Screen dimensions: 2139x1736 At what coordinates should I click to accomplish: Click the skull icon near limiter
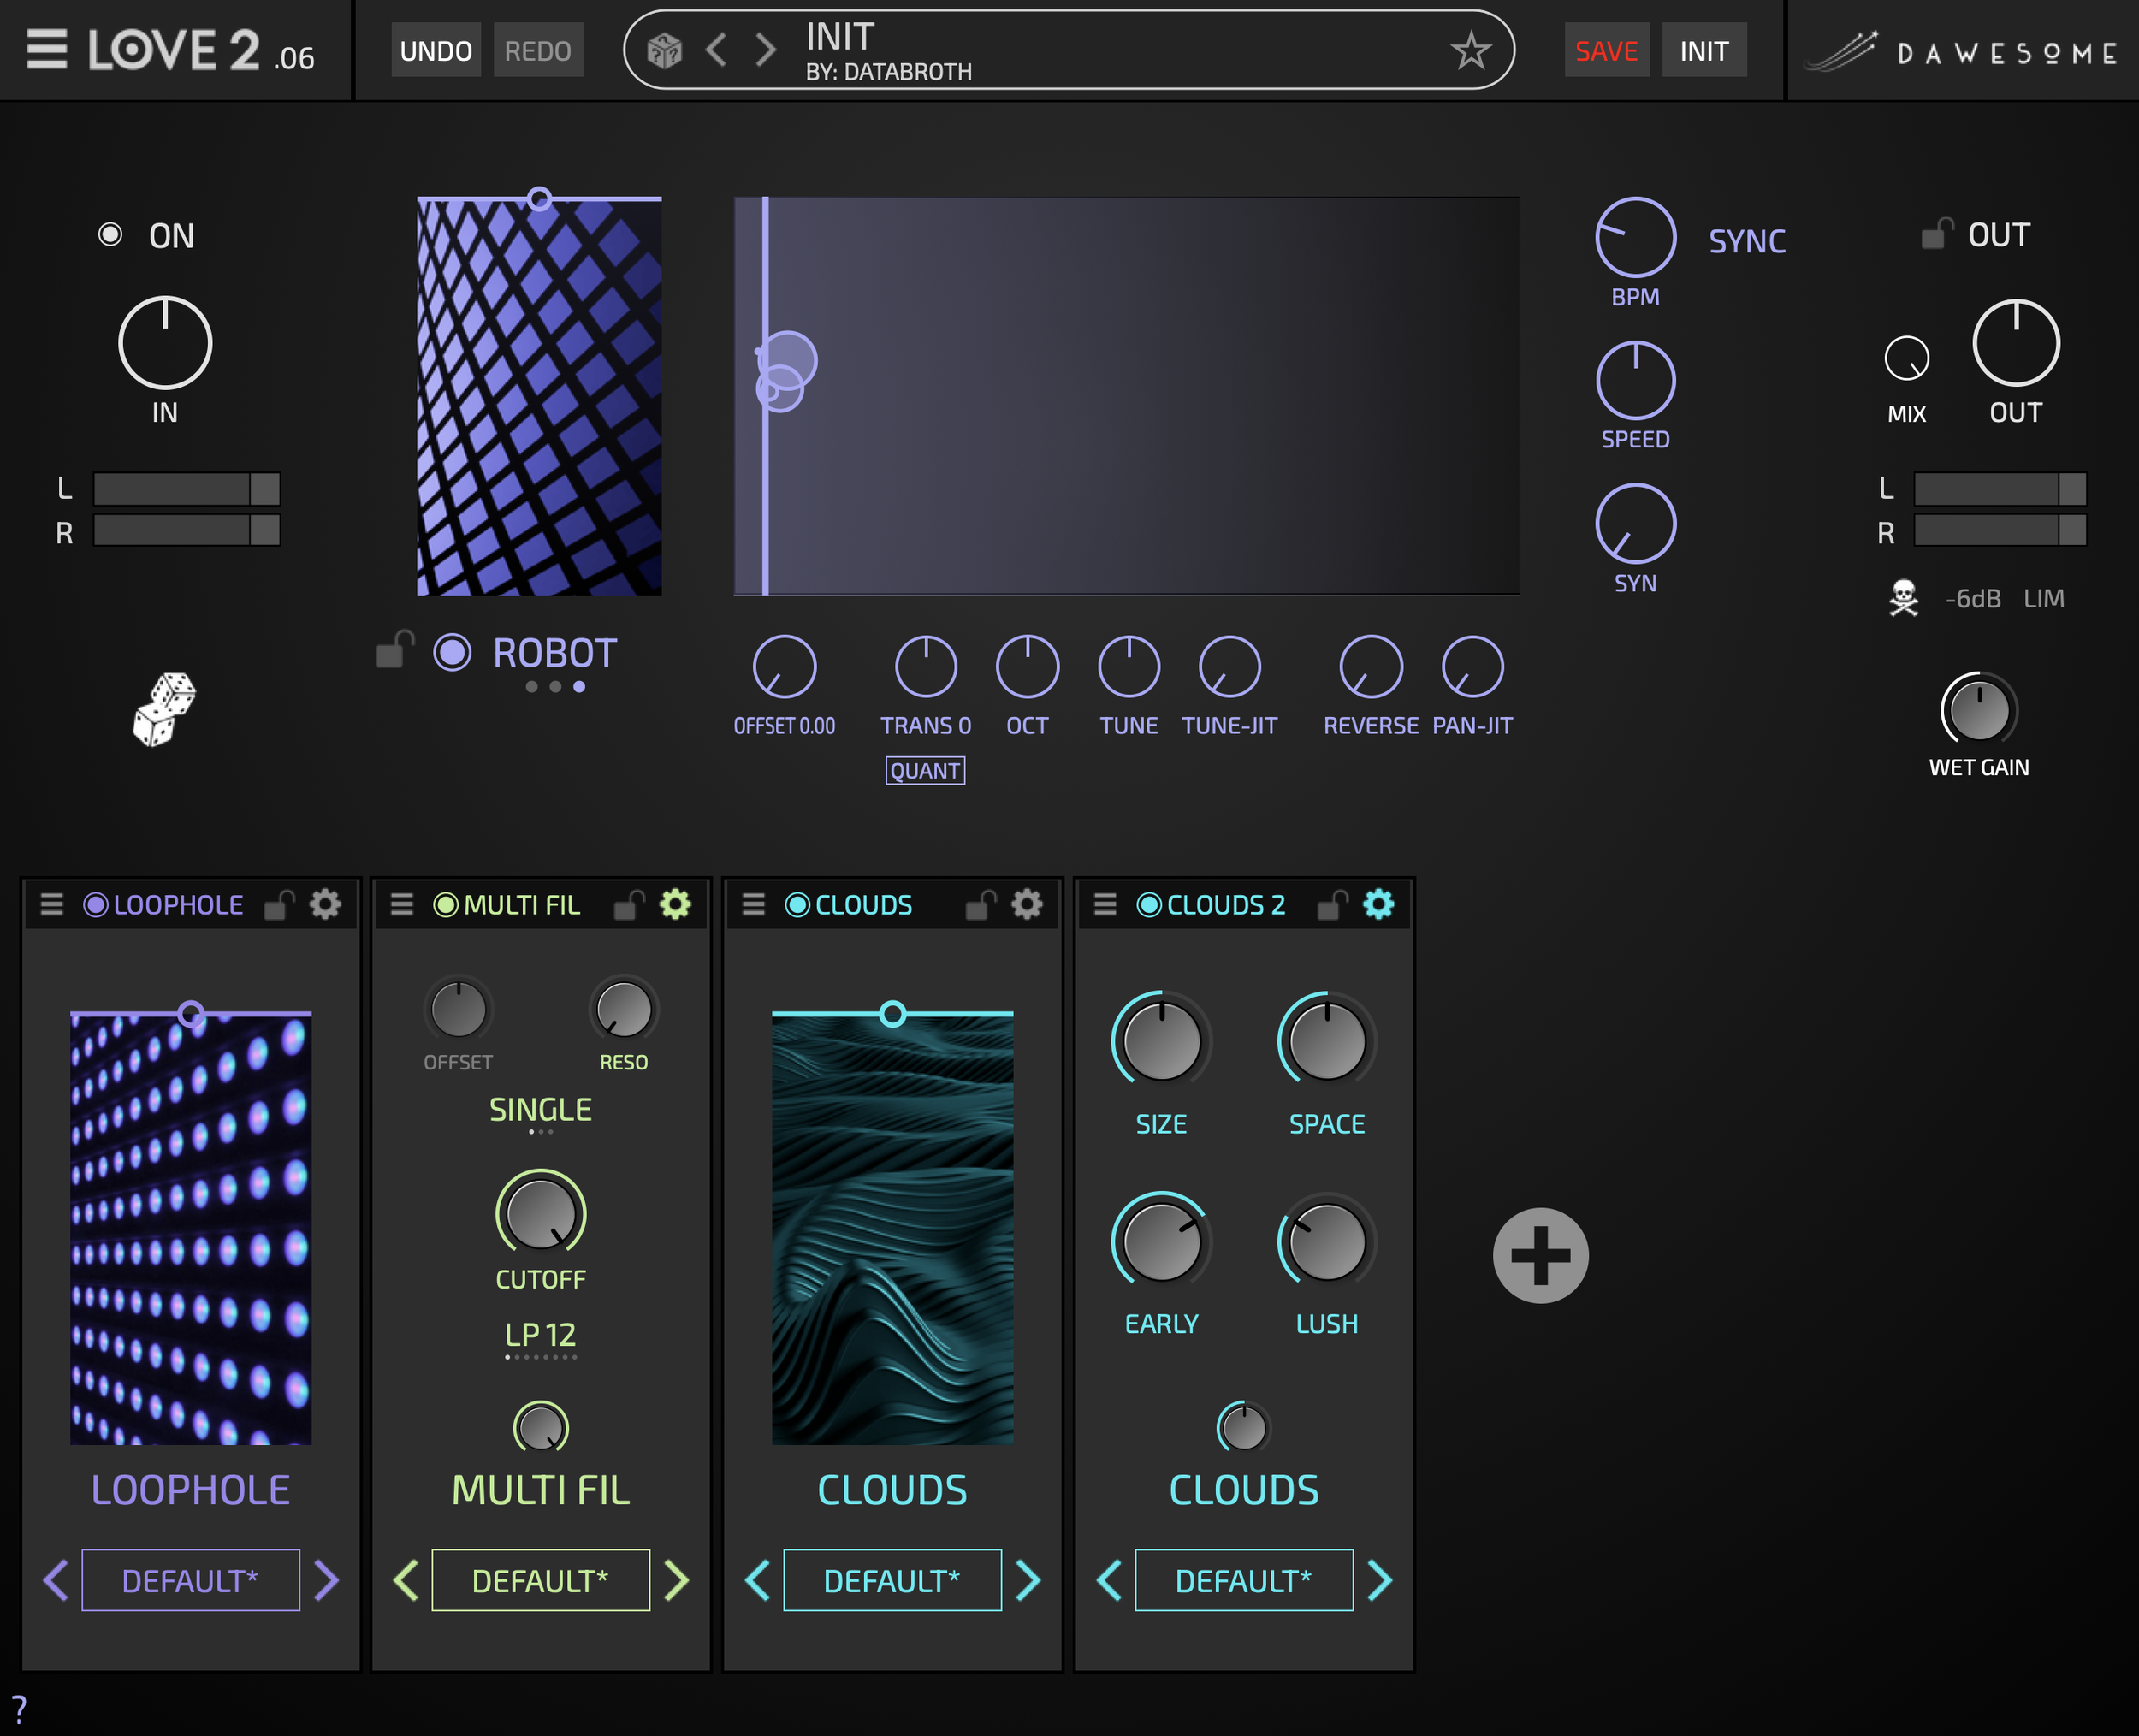1903,598
